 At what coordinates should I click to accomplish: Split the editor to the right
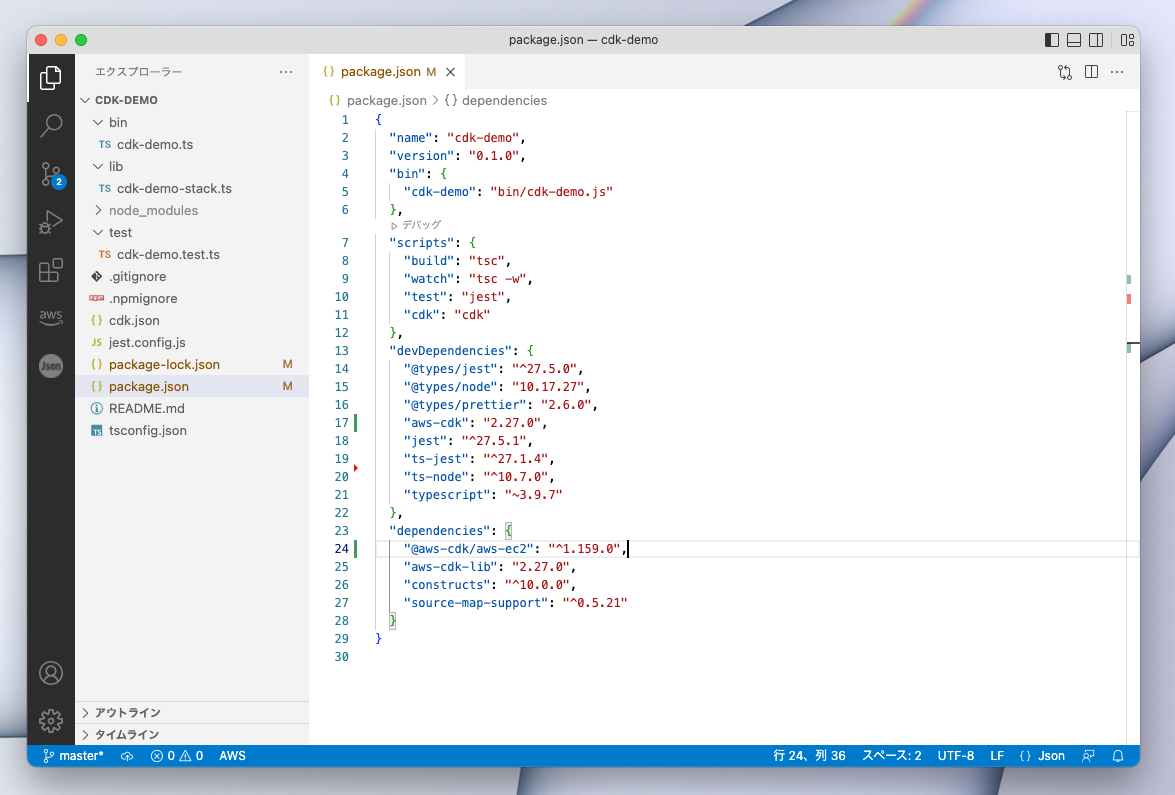(x=1092, y=72)
